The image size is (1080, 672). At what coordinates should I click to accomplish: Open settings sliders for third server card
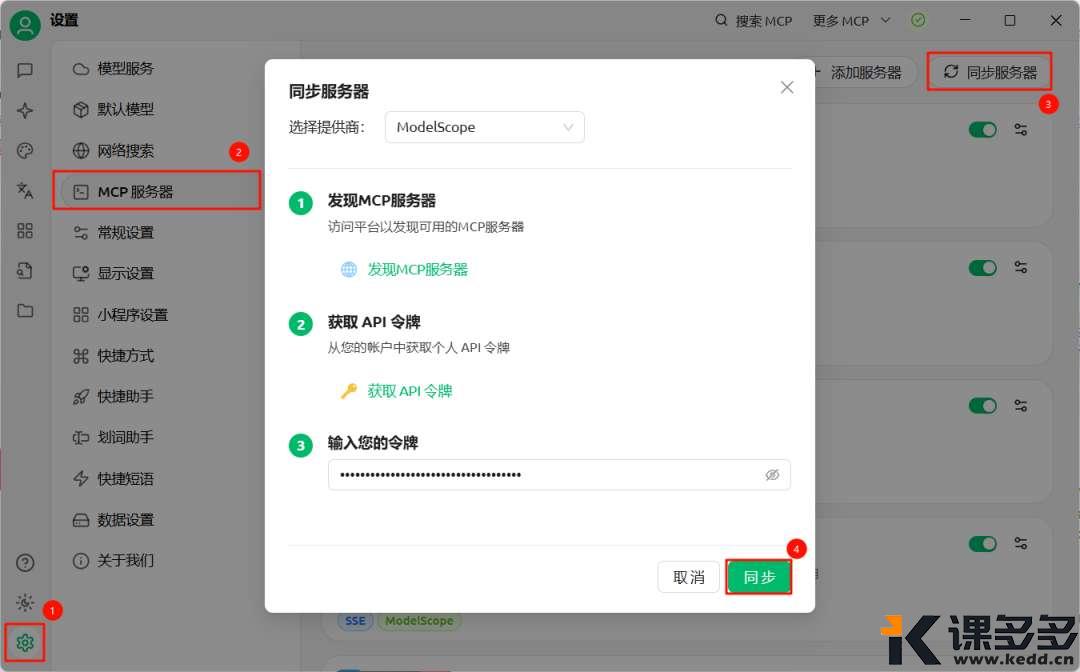(1021, 406)
